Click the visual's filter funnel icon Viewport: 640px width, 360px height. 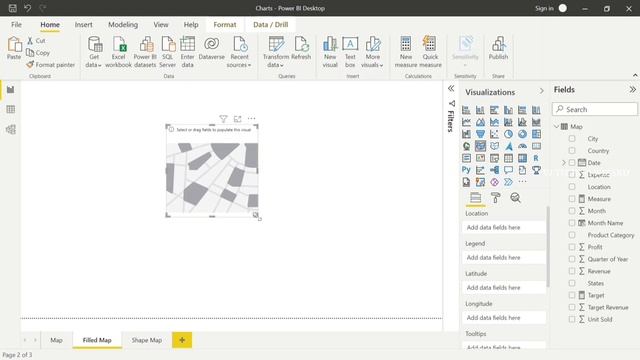point(223,119)
